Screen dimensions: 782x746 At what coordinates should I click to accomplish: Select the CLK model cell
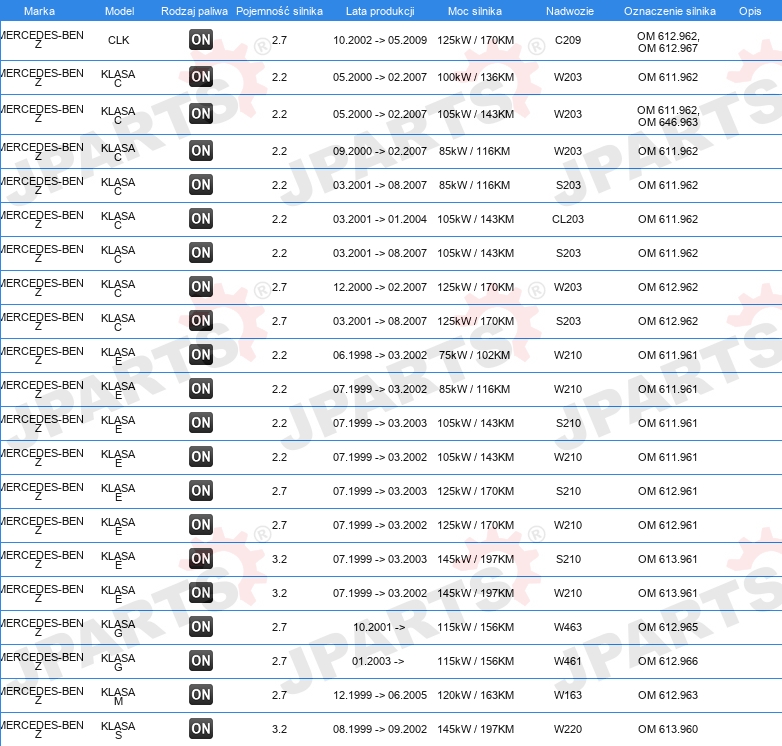(x=119, y=40)
